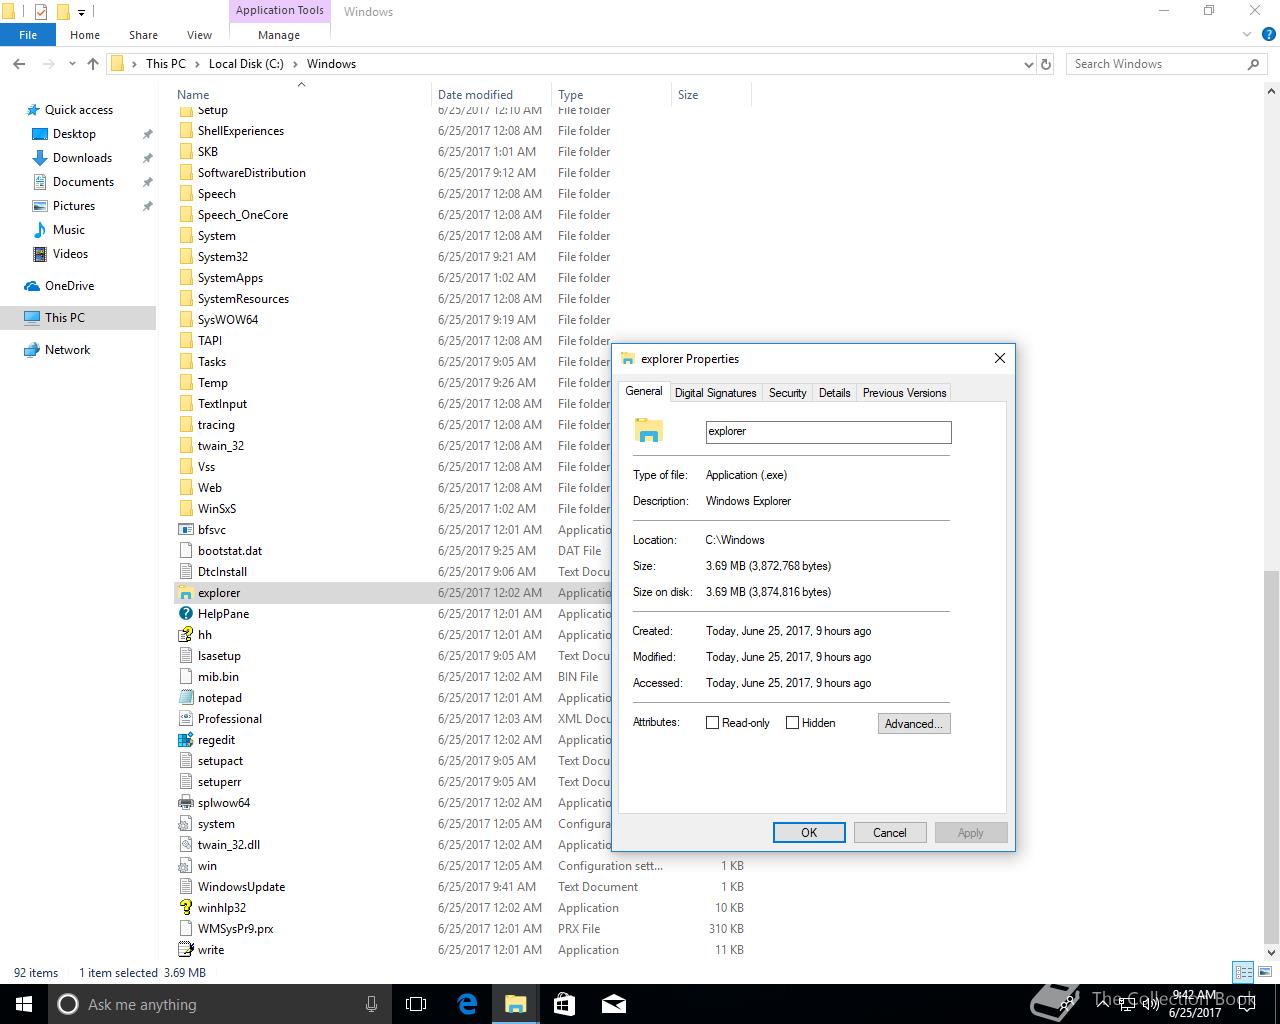Open Advanced attributes dialog
The image size is (1280, 1024).
[914, 723]
